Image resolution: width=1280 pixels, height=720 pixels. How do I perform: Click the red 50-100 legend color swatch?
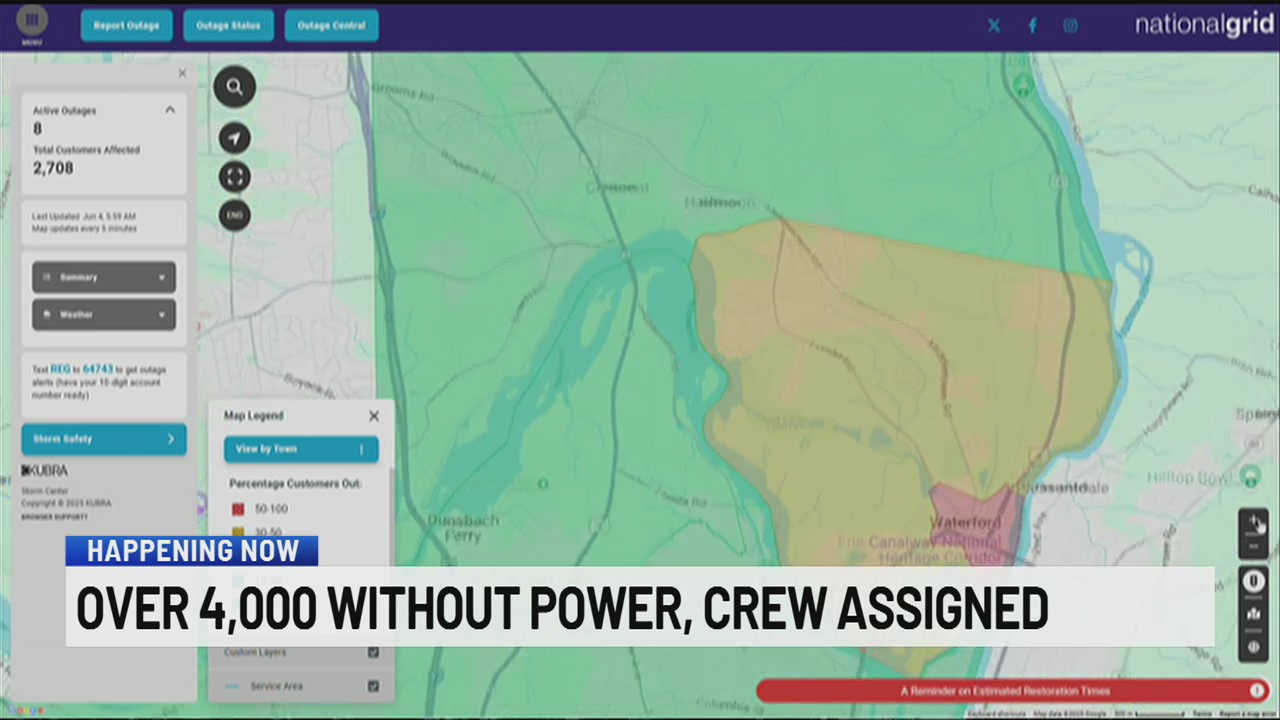[238, 508]
